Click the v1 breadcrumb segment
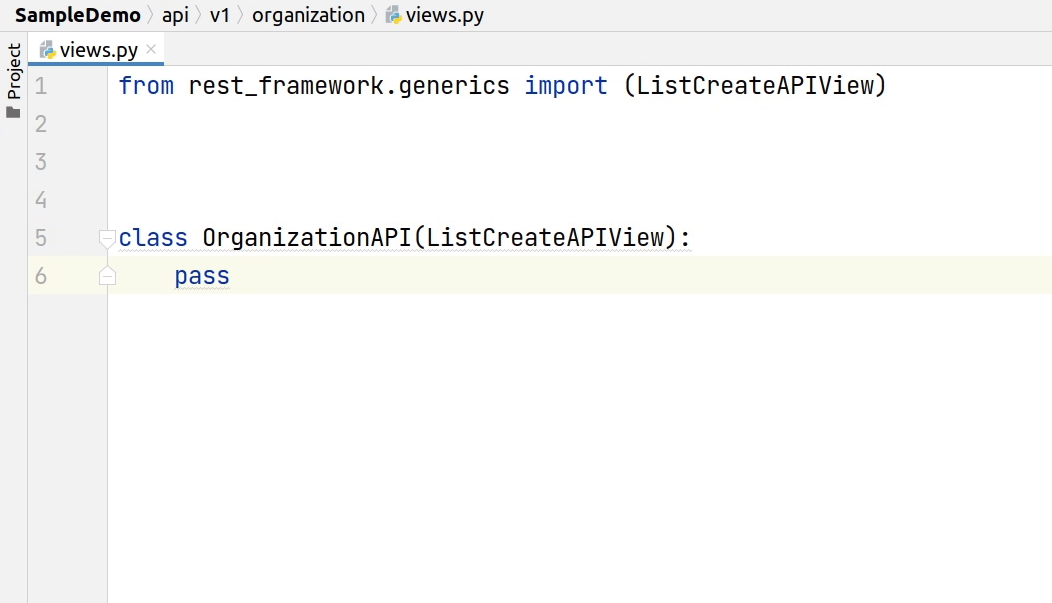This screenshot has height=603, width=1052. 220,16
